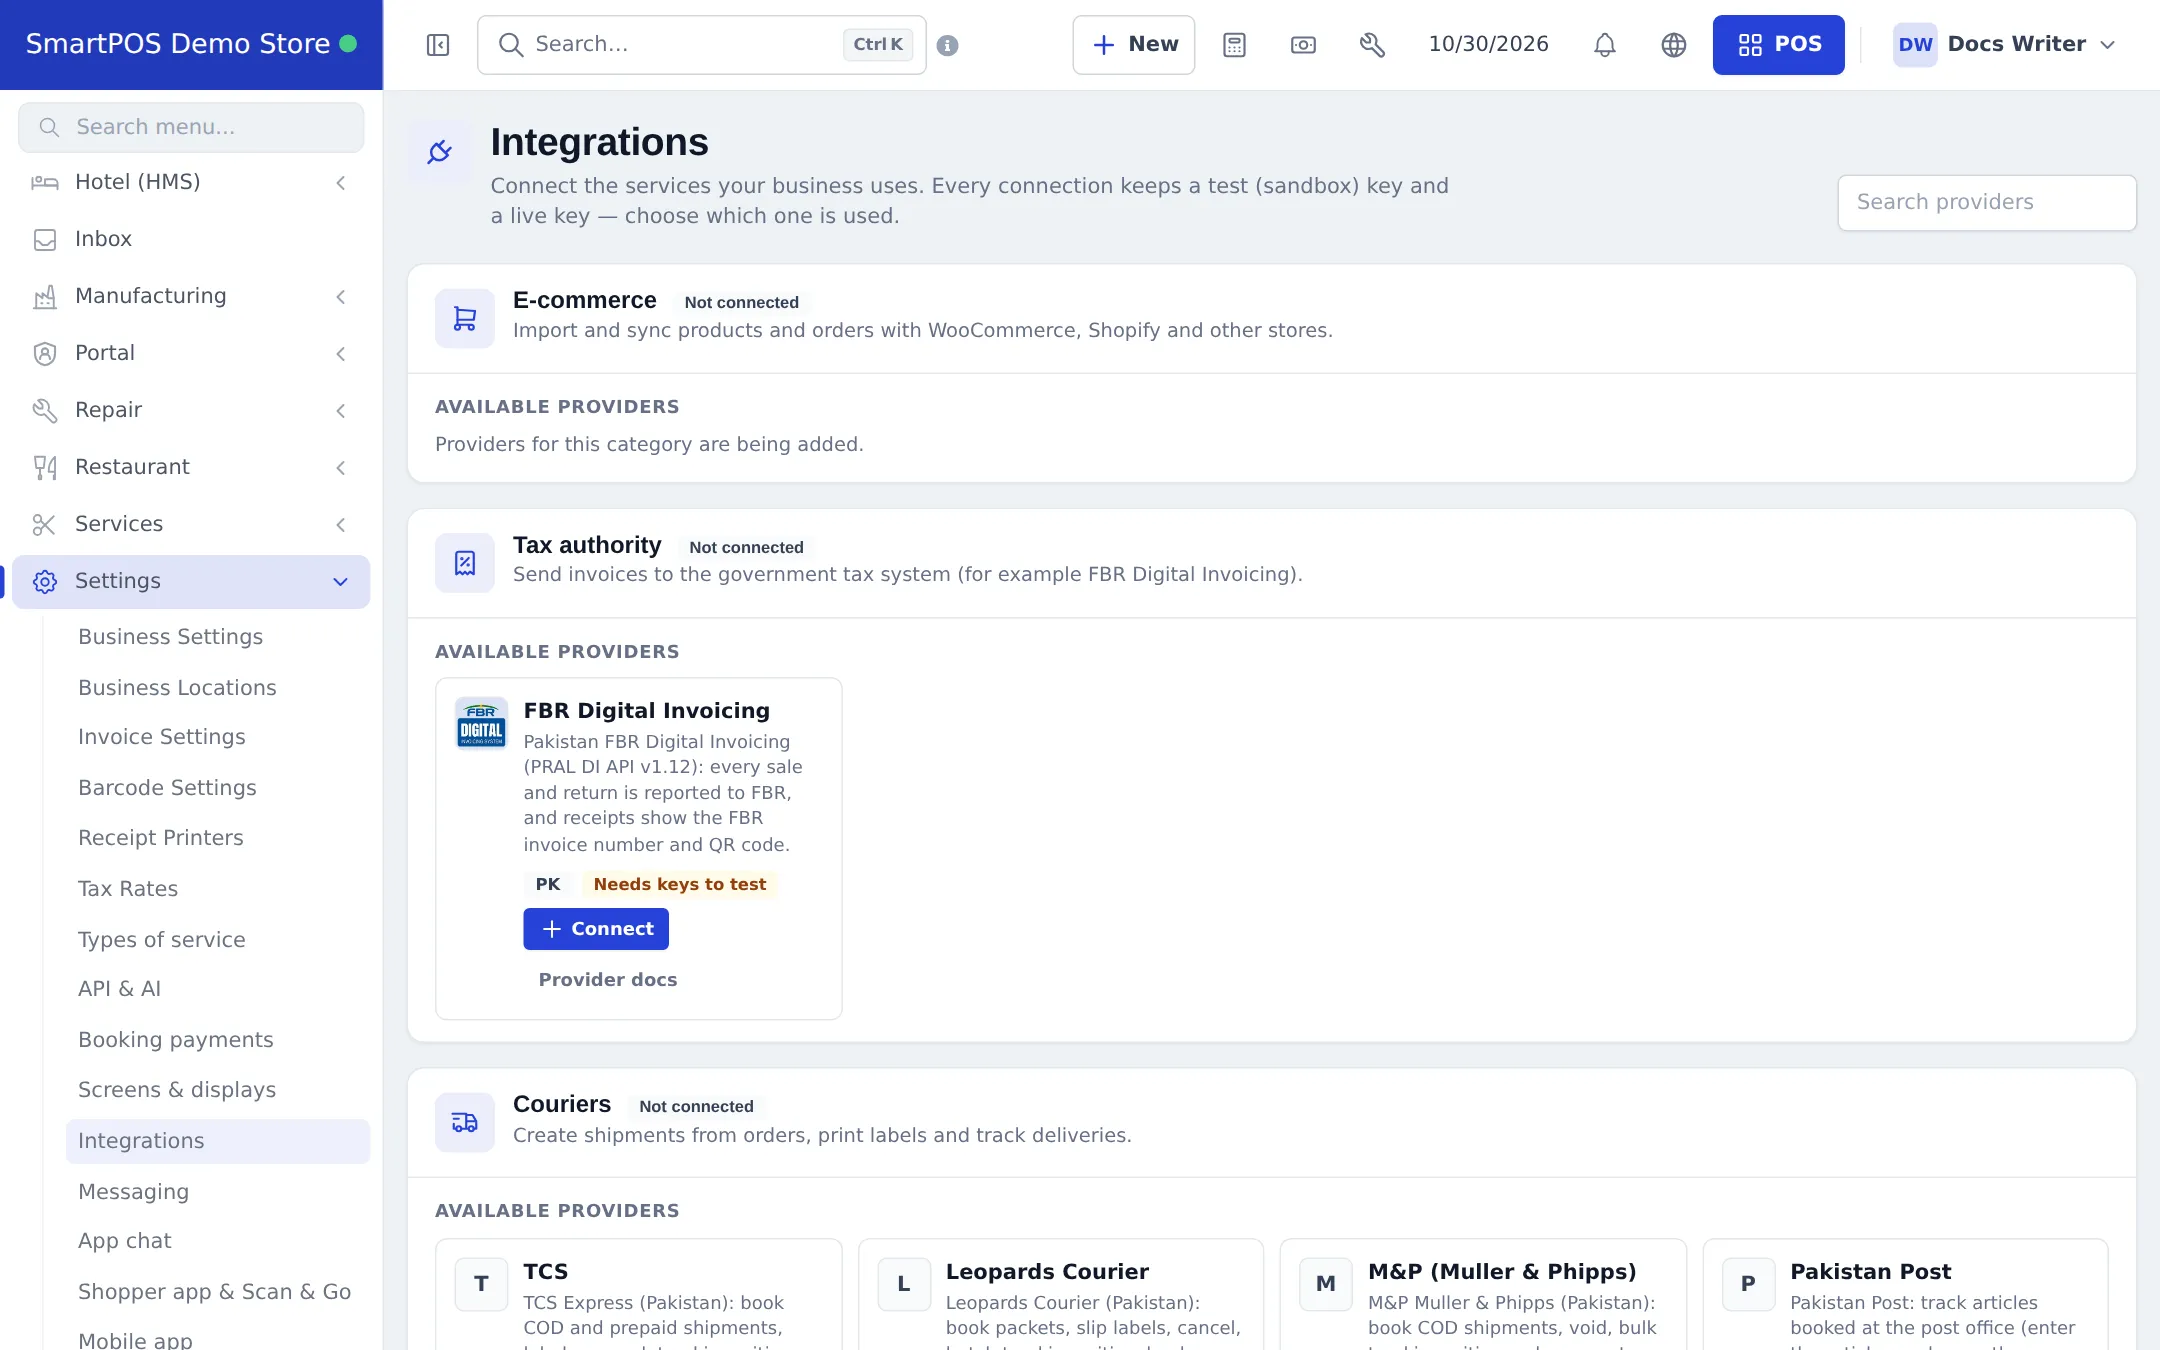Click the Leopards Courier provider name
This screenshot has width=2160, height=1350.
click(1047, 1272)
